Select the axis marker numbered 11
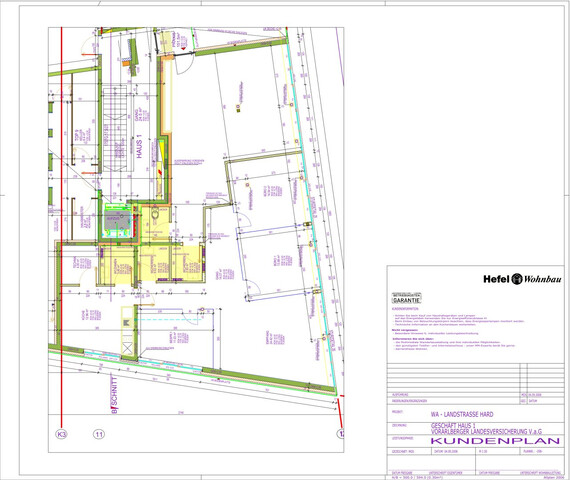This screenshot has height=480, width=570. (x=99, y=434)
